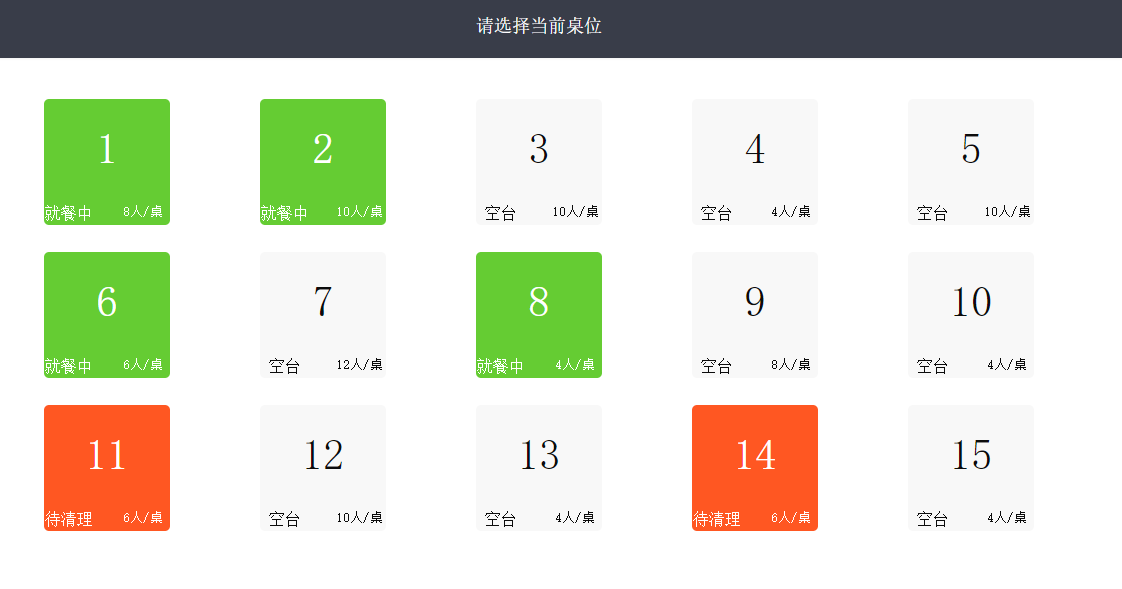Pick empty table 13
This screenshot has width=1122, height=589.
point(539,468)
